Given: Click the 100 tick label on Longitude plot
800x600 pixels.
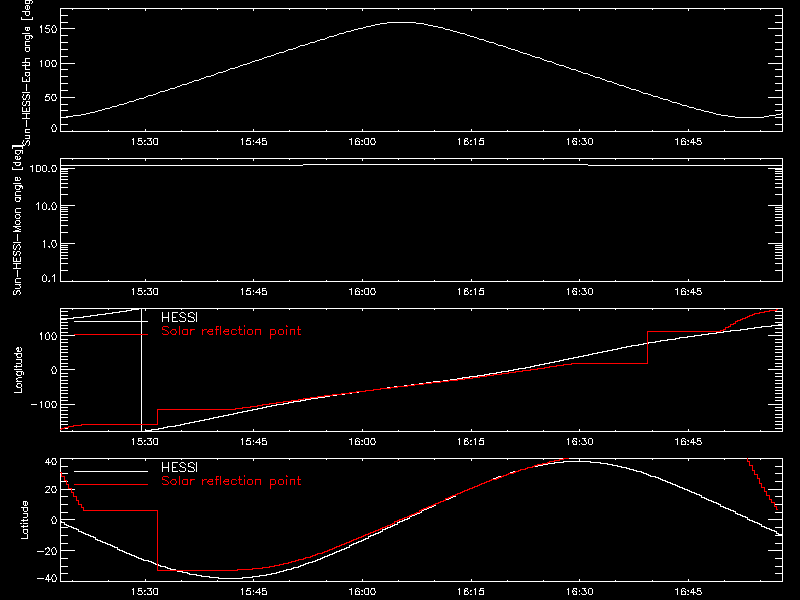Looking at the screenshot, I should 48,336.
